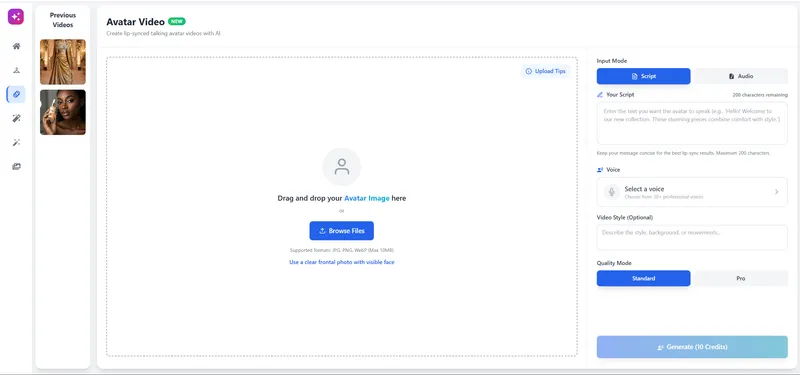Switch input mode to Script
Viewport: 800px width, 375px height.
[x=643, y=76]
